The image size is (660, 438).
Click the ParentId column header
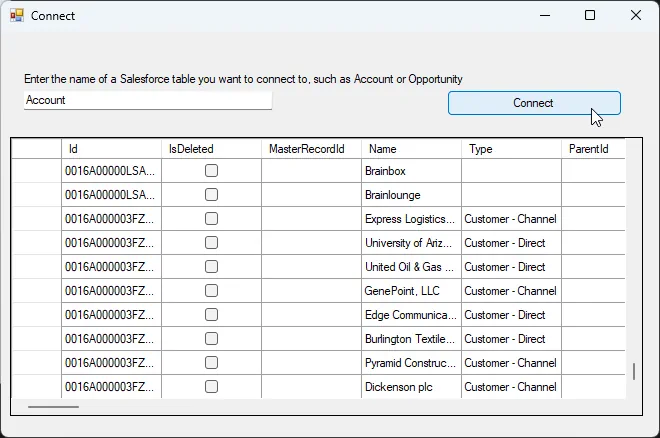(x=592, y=149)
